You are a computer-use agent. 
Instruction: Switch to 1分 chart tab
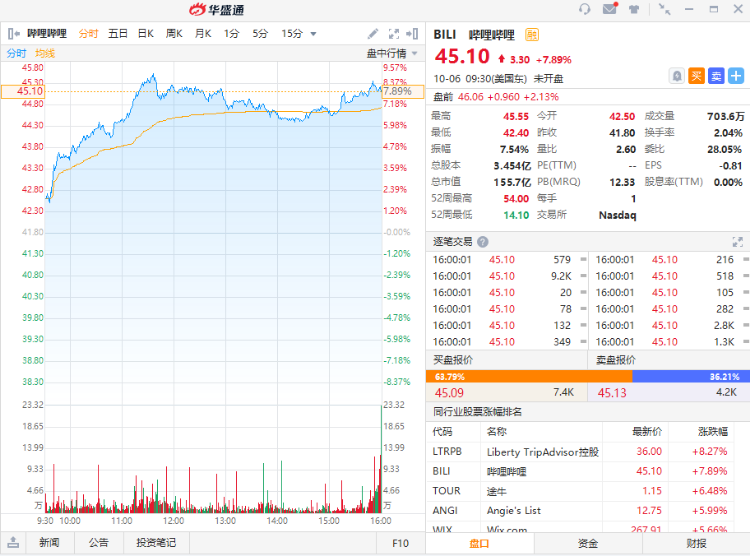click(231, 33)
